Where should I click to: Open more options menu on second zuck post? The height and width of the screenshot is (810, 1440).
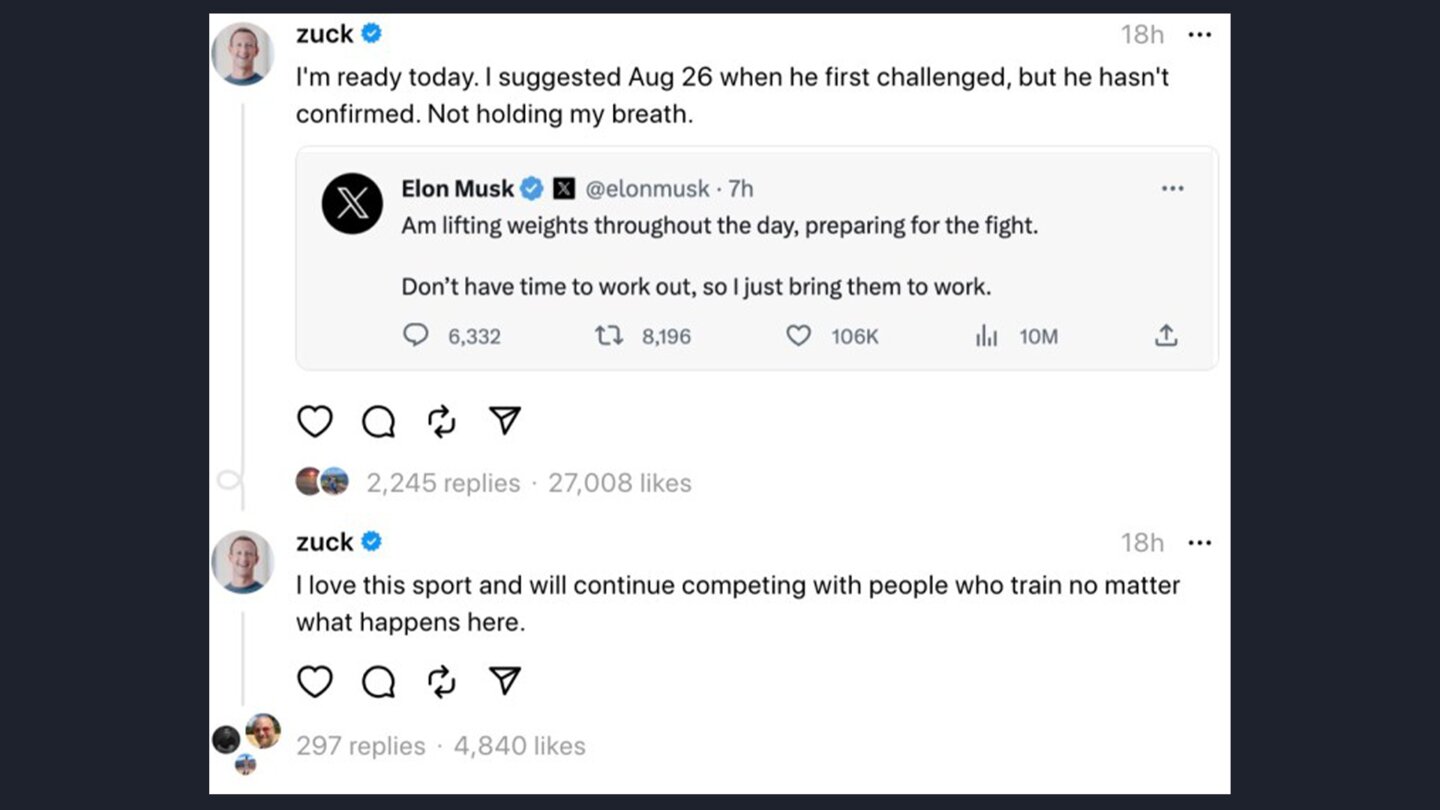coord(1199,543)
